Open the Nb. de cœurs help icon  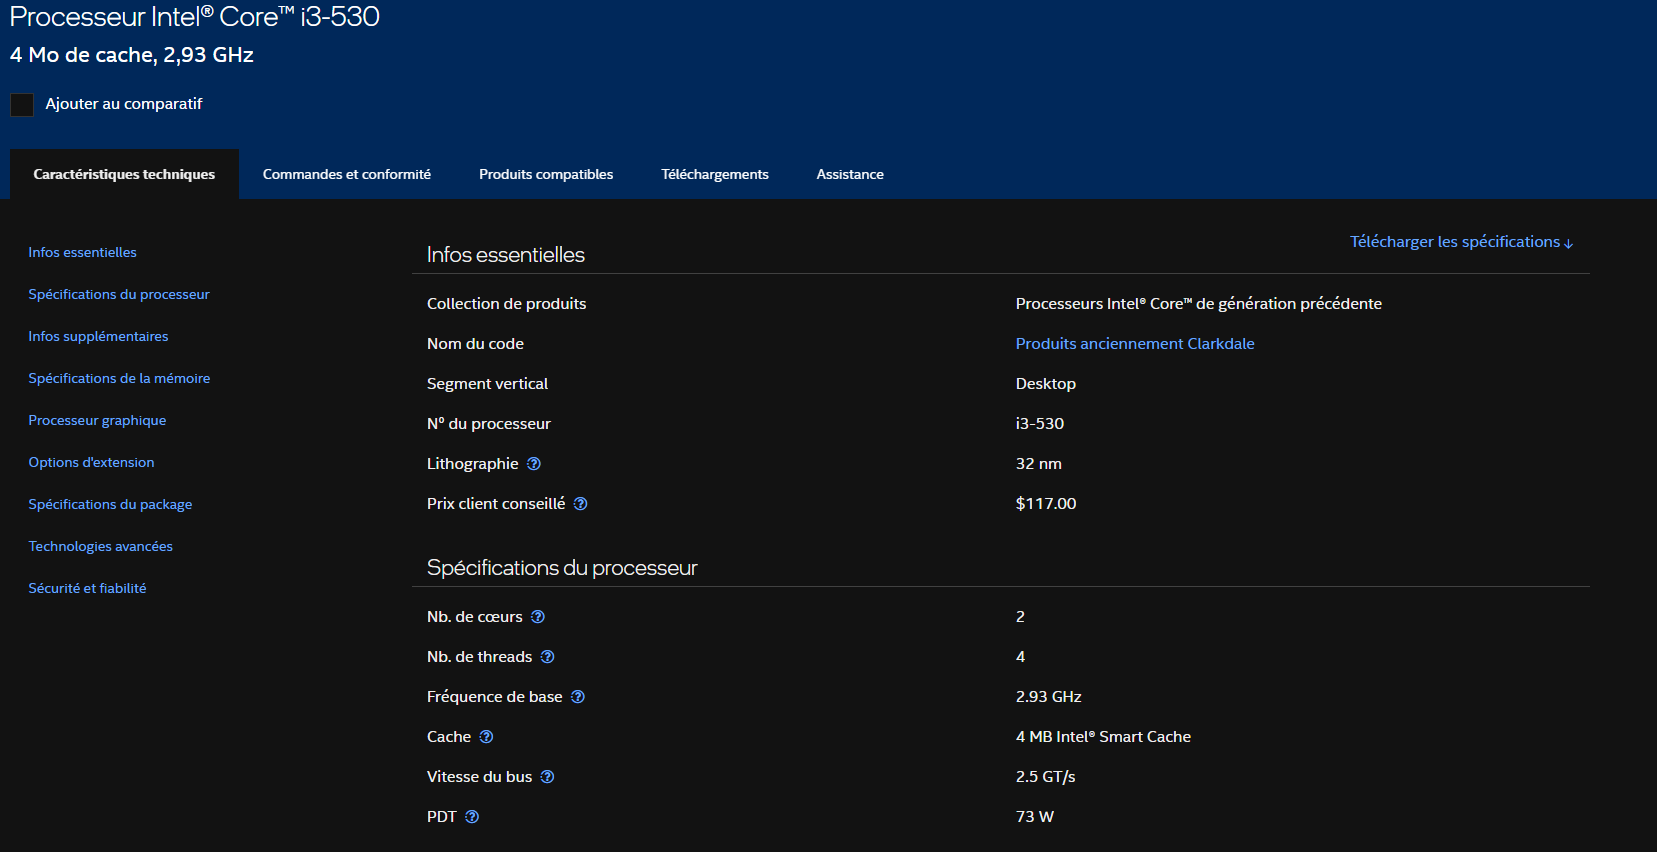click(x=538, y=617)
